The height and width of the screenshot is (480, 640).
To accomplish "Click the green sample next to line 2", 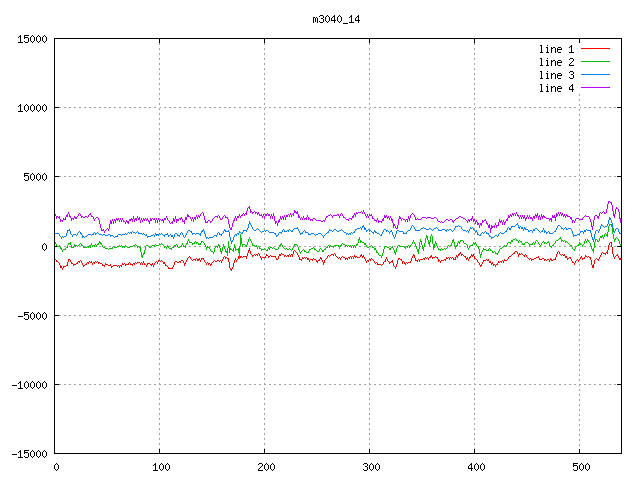I will [595, 62].
